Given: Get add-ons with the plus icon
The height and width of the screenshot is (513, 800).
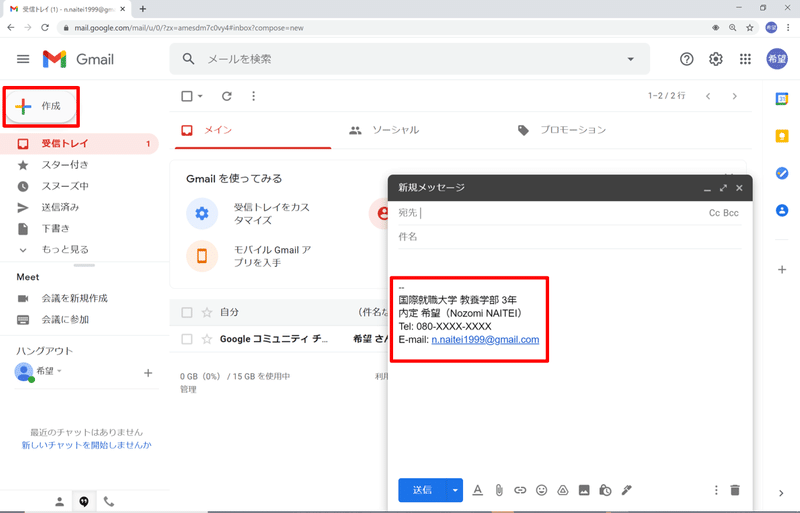Looking at the screenshot, I should 782,270.
